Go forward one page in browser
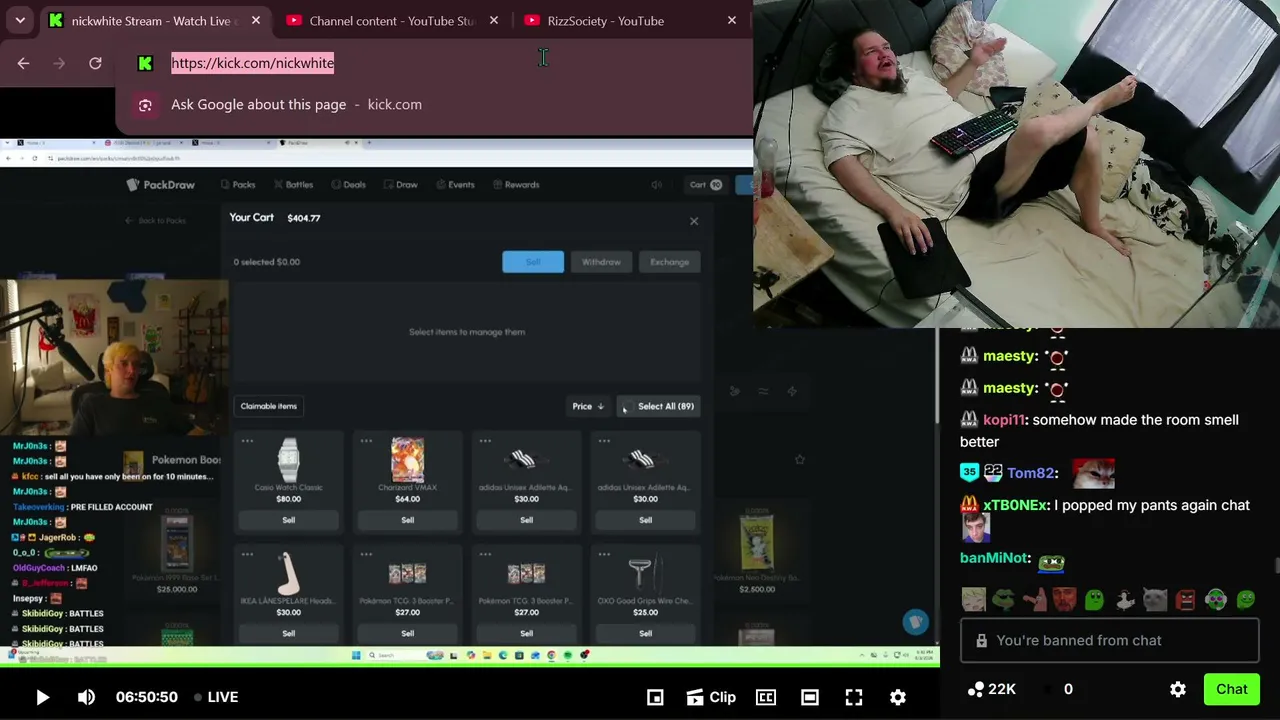The image size is (1280, 720). tap(59, 63)
